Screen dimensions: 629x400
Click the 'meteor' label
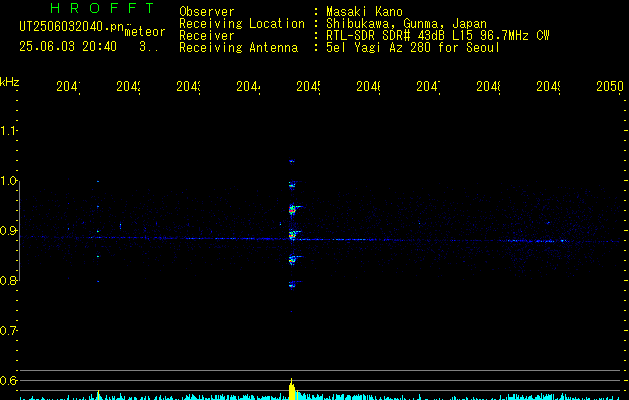(145, 32)
